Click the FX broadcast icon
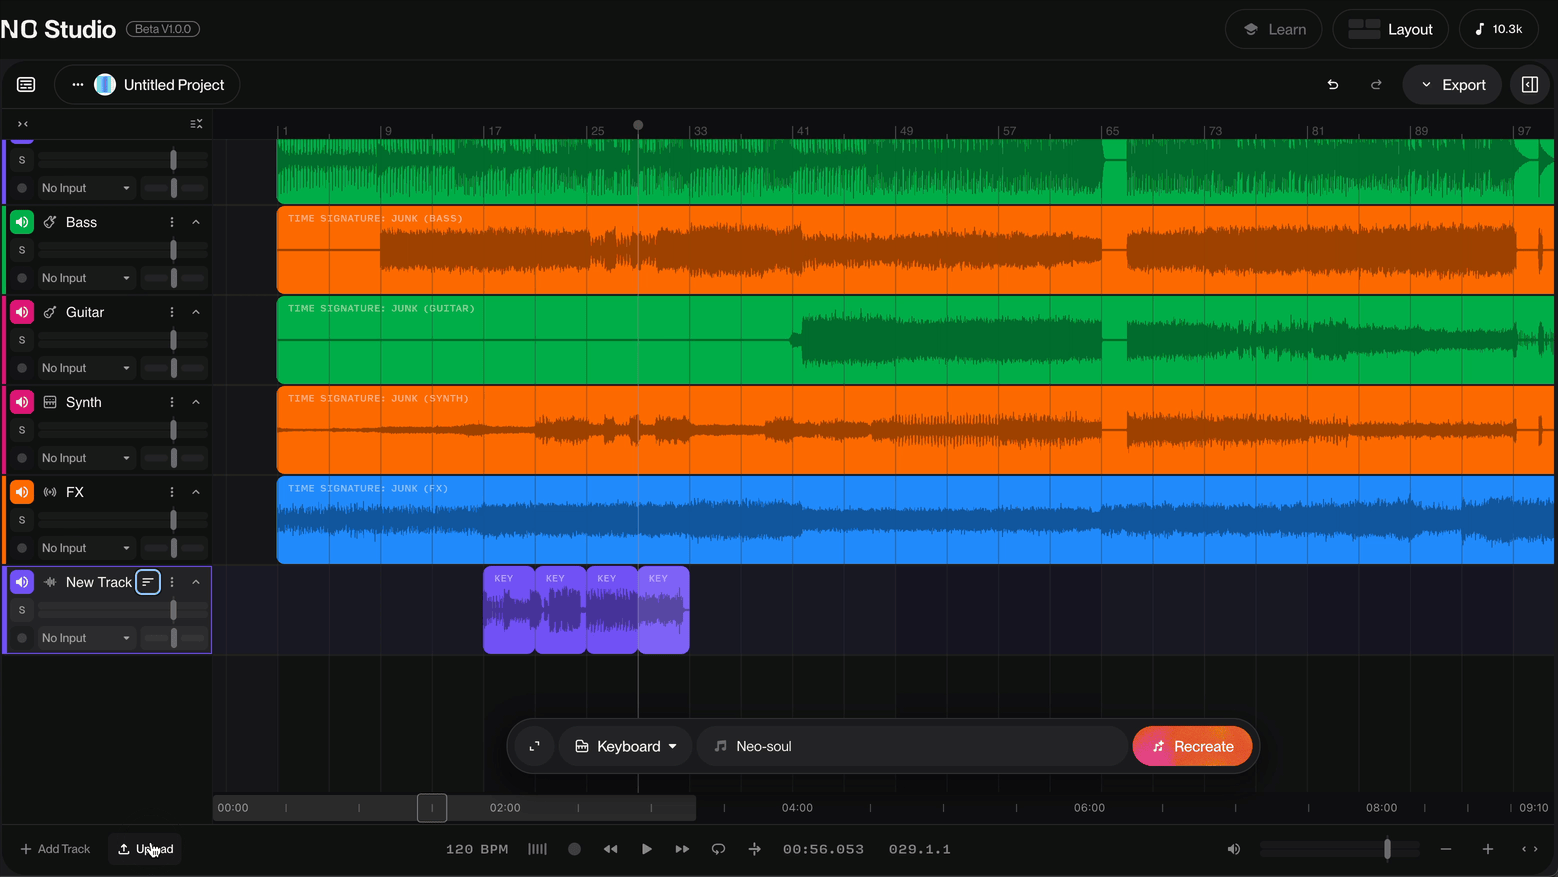Viewport: 1558px width, 877px height. [50, 492]
